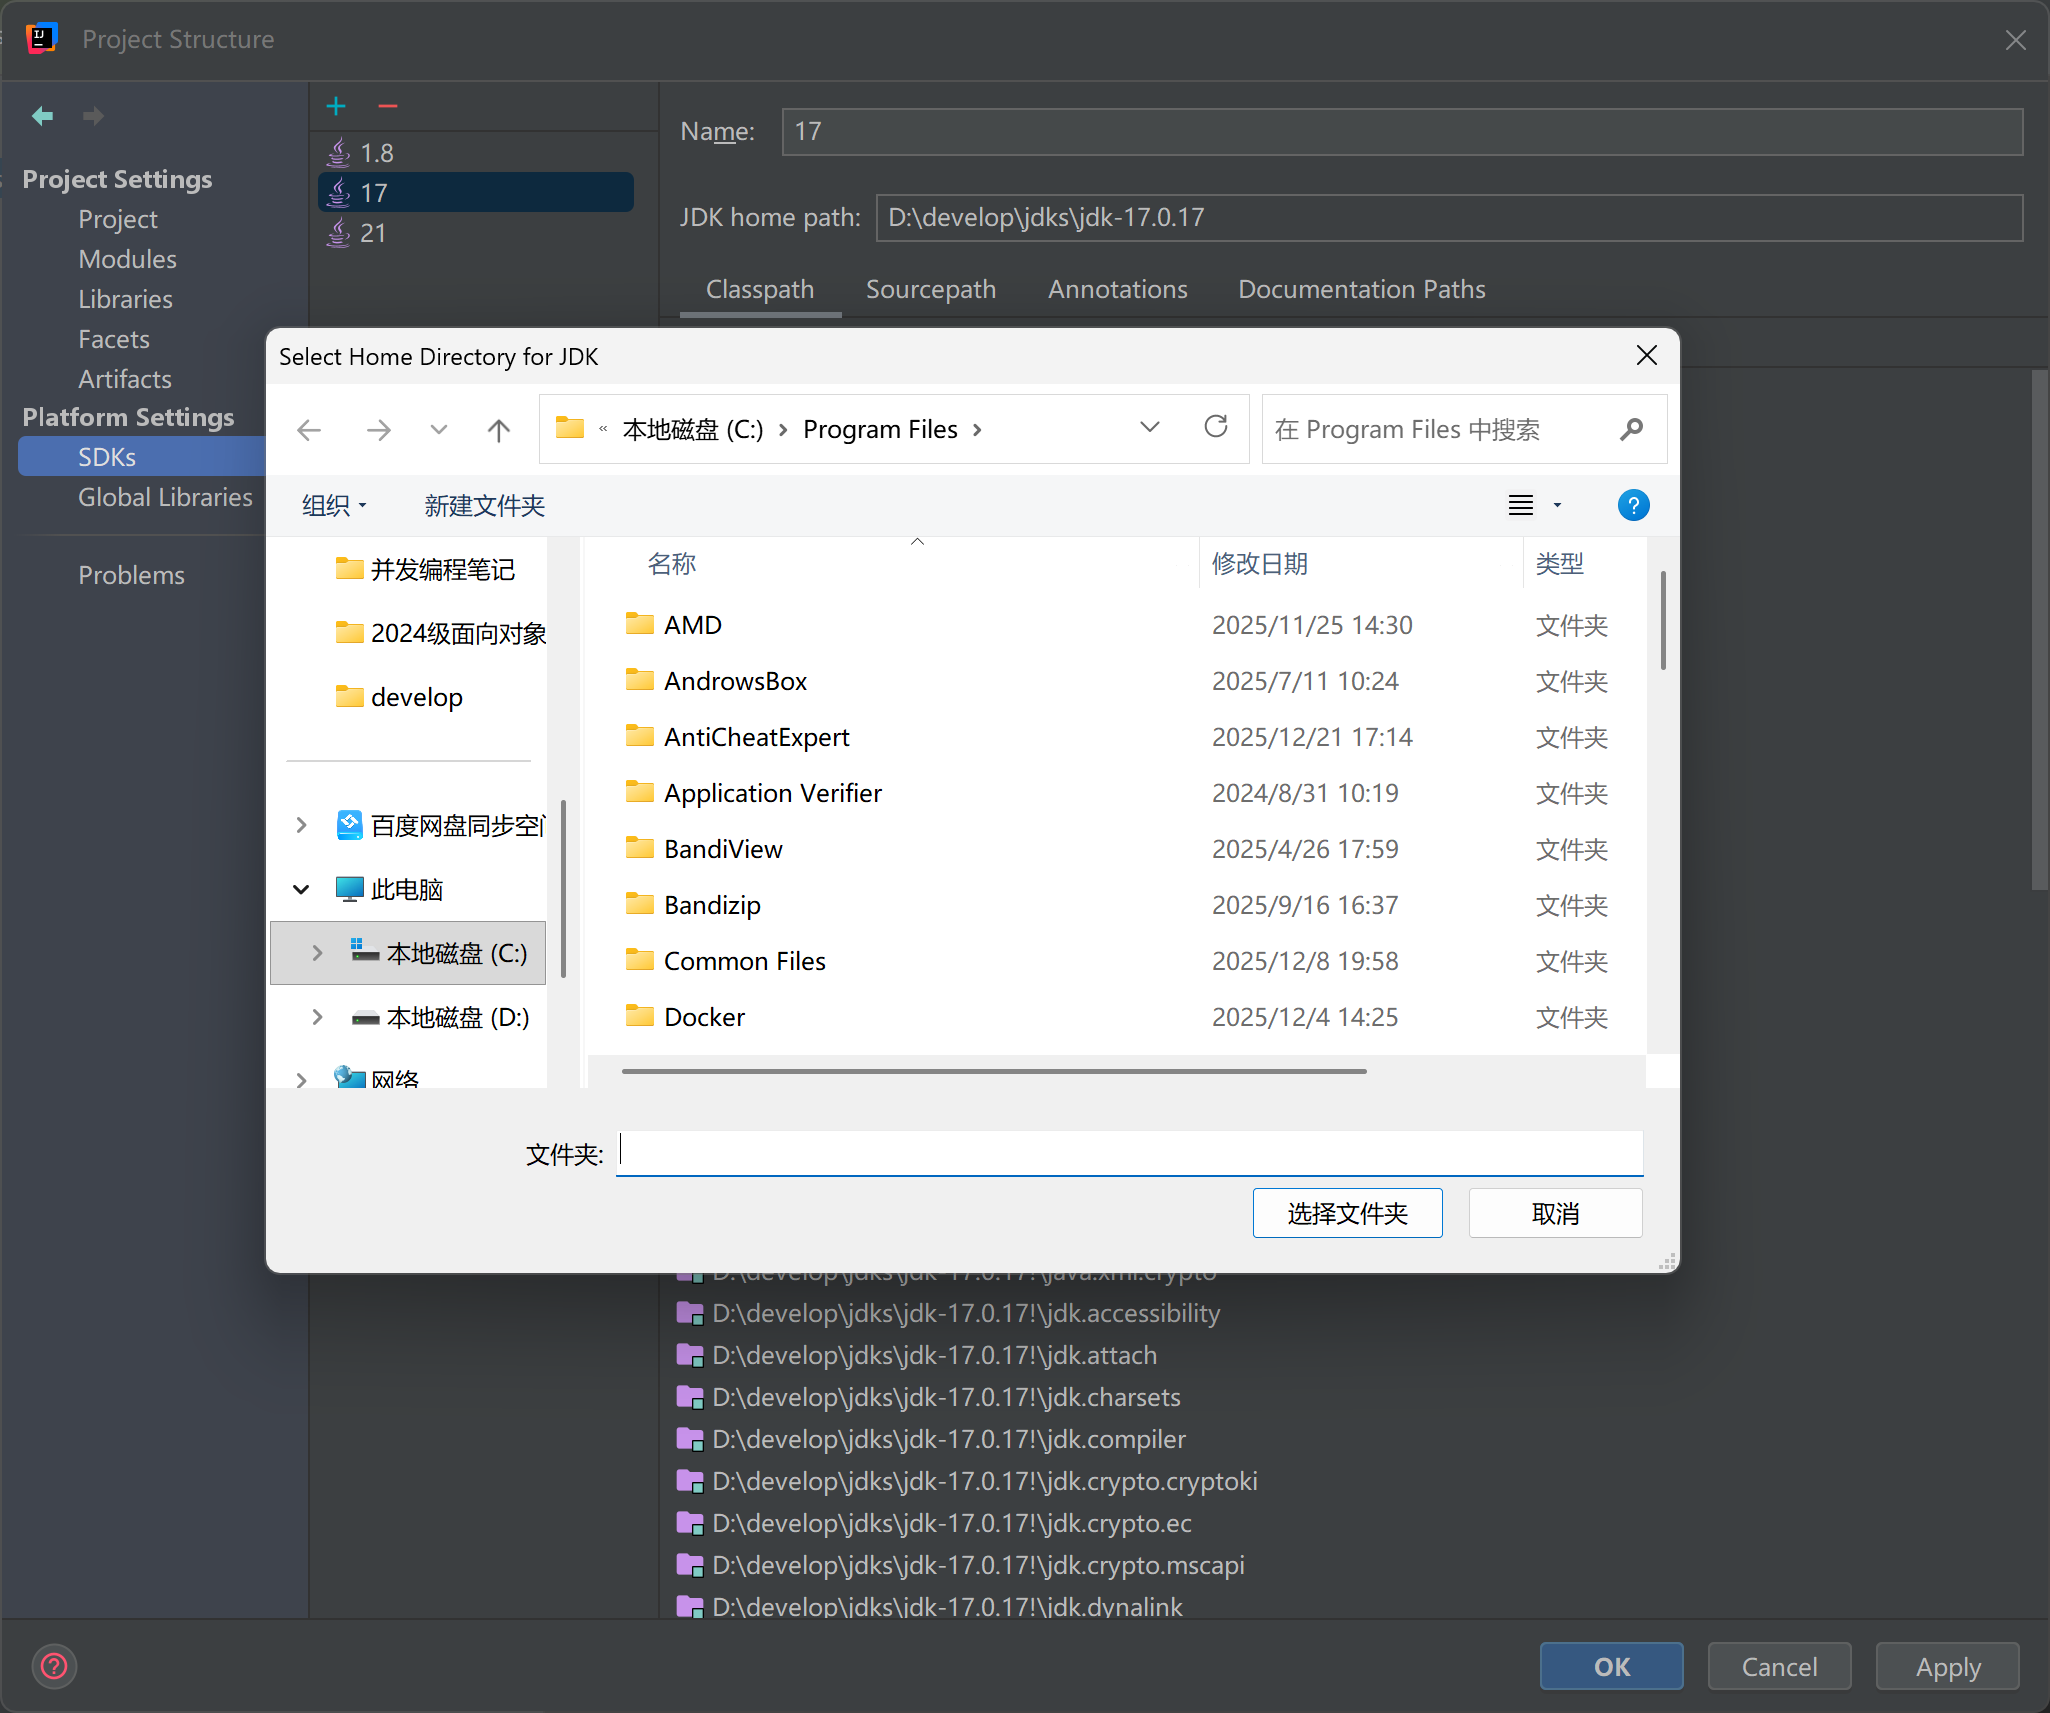2050x1713 pixels.
Task: Expand the 本地磁盘 (D:) drive
Action: pos(316,1017)
